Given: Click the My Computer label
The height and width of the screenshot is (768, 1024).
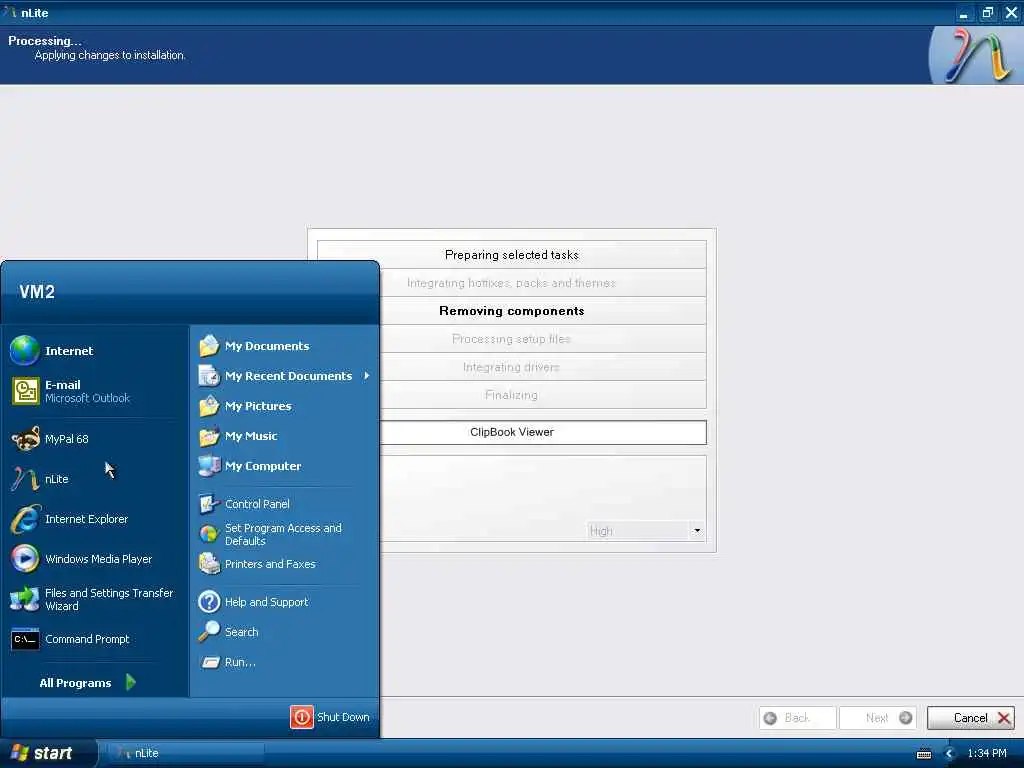Looking at the screenshot, I should [263, 466].
